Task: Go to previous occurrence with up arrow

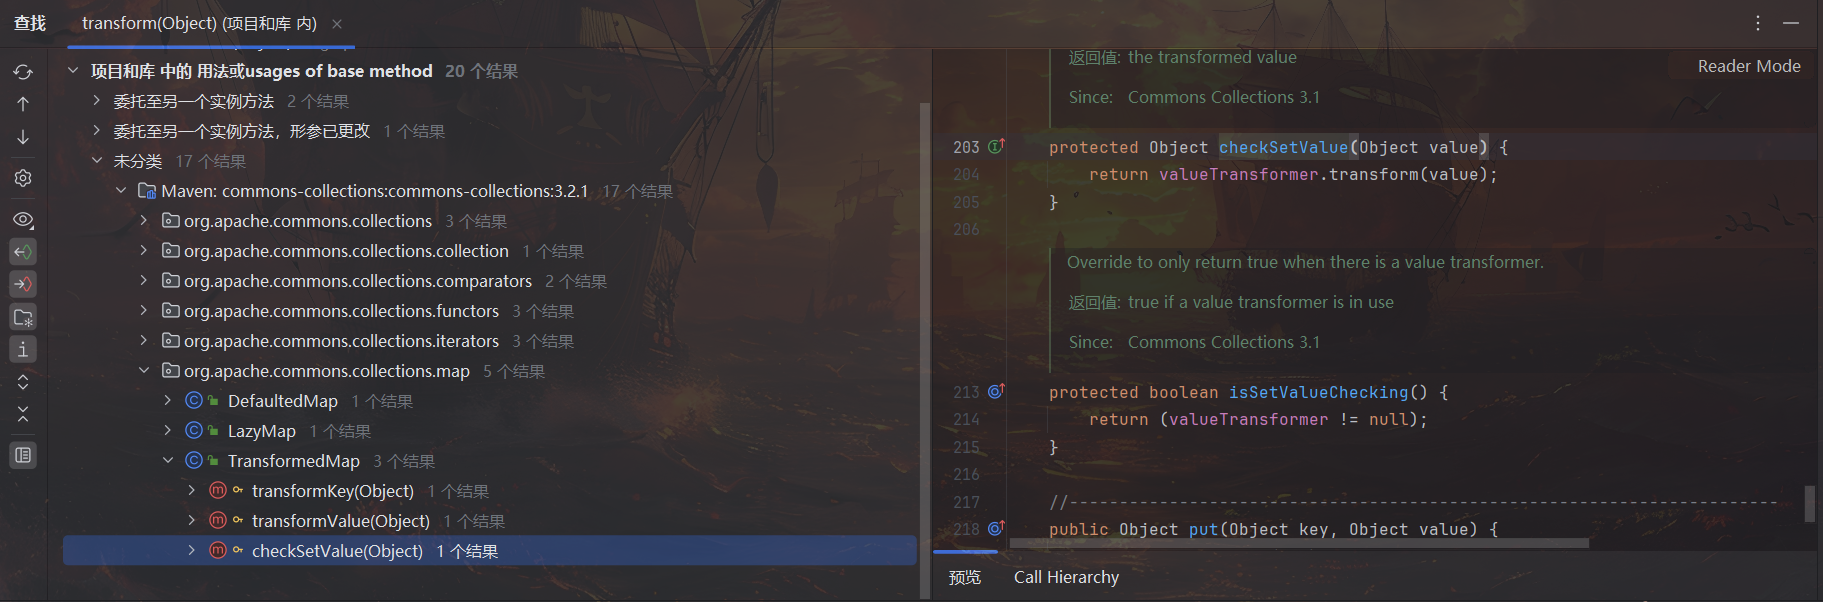Action: [23, 104]
